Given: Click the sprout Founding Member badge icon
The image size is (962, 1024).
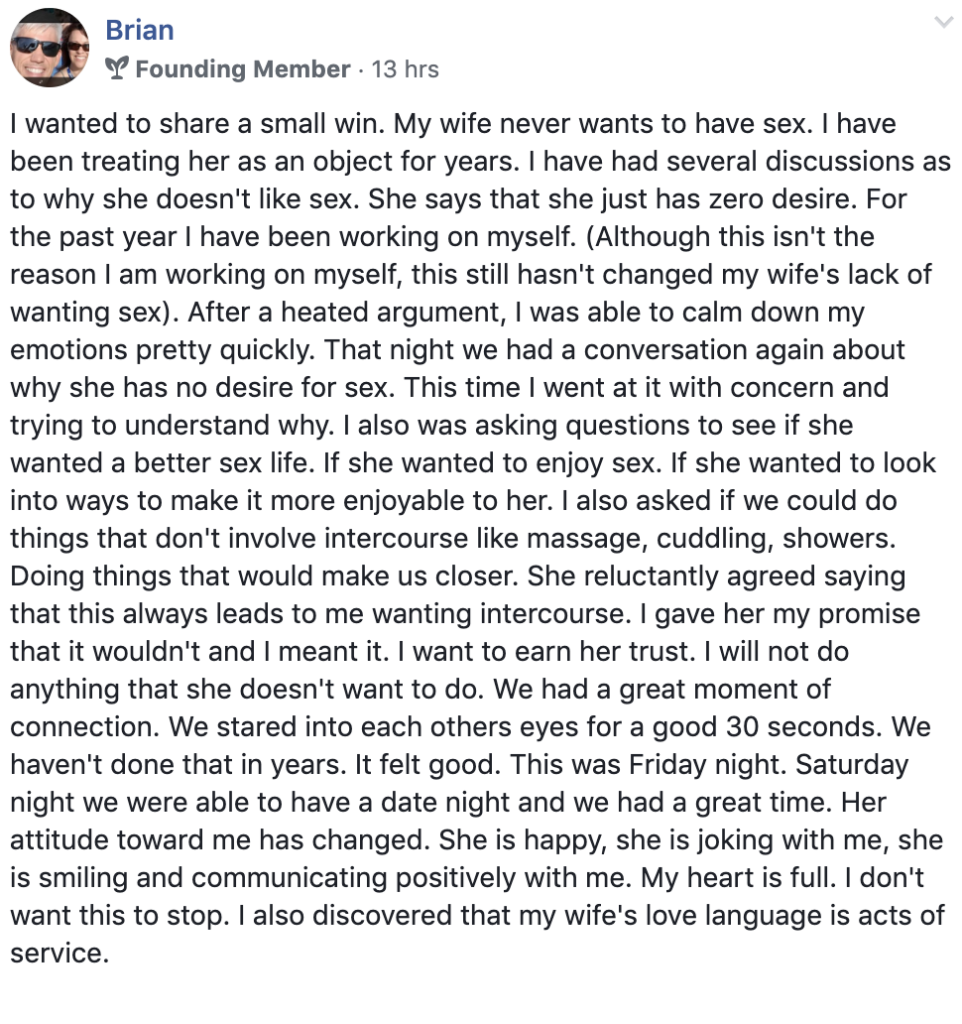Looking at the screenshot, I should click(x=117, y=68).
